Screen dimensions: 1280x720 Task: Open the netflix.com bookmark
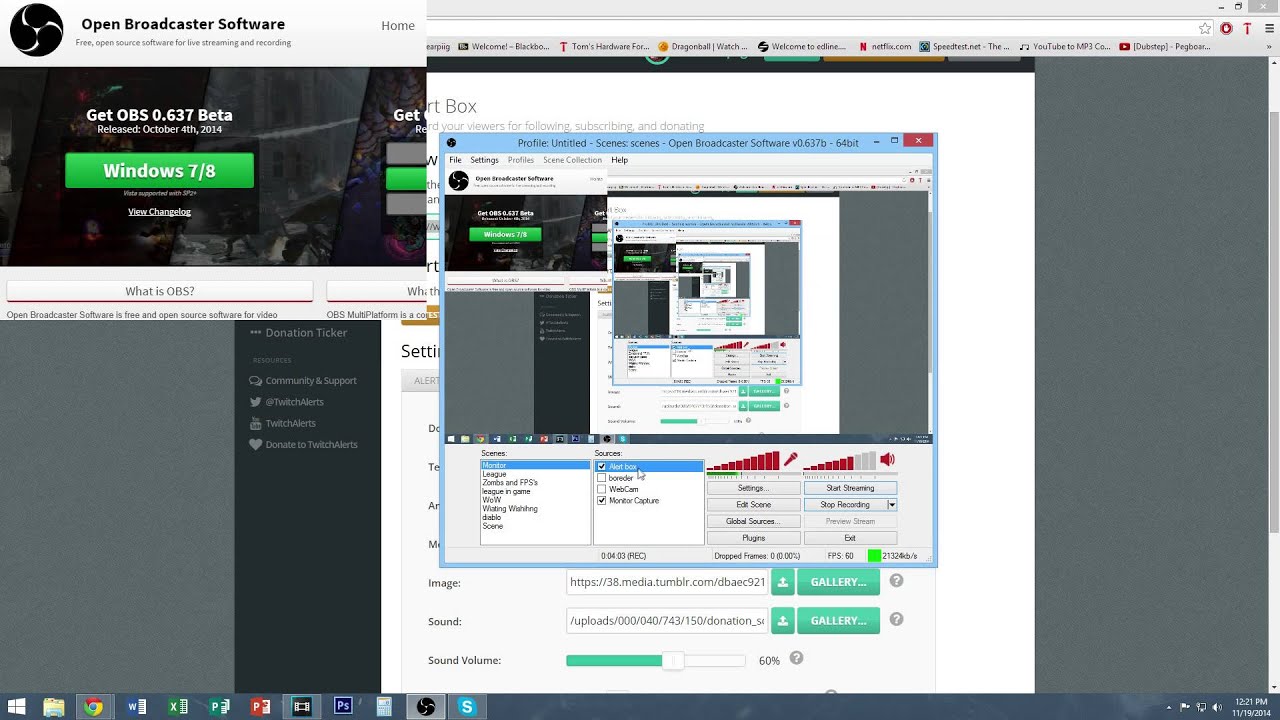click(x=885, y=46)
